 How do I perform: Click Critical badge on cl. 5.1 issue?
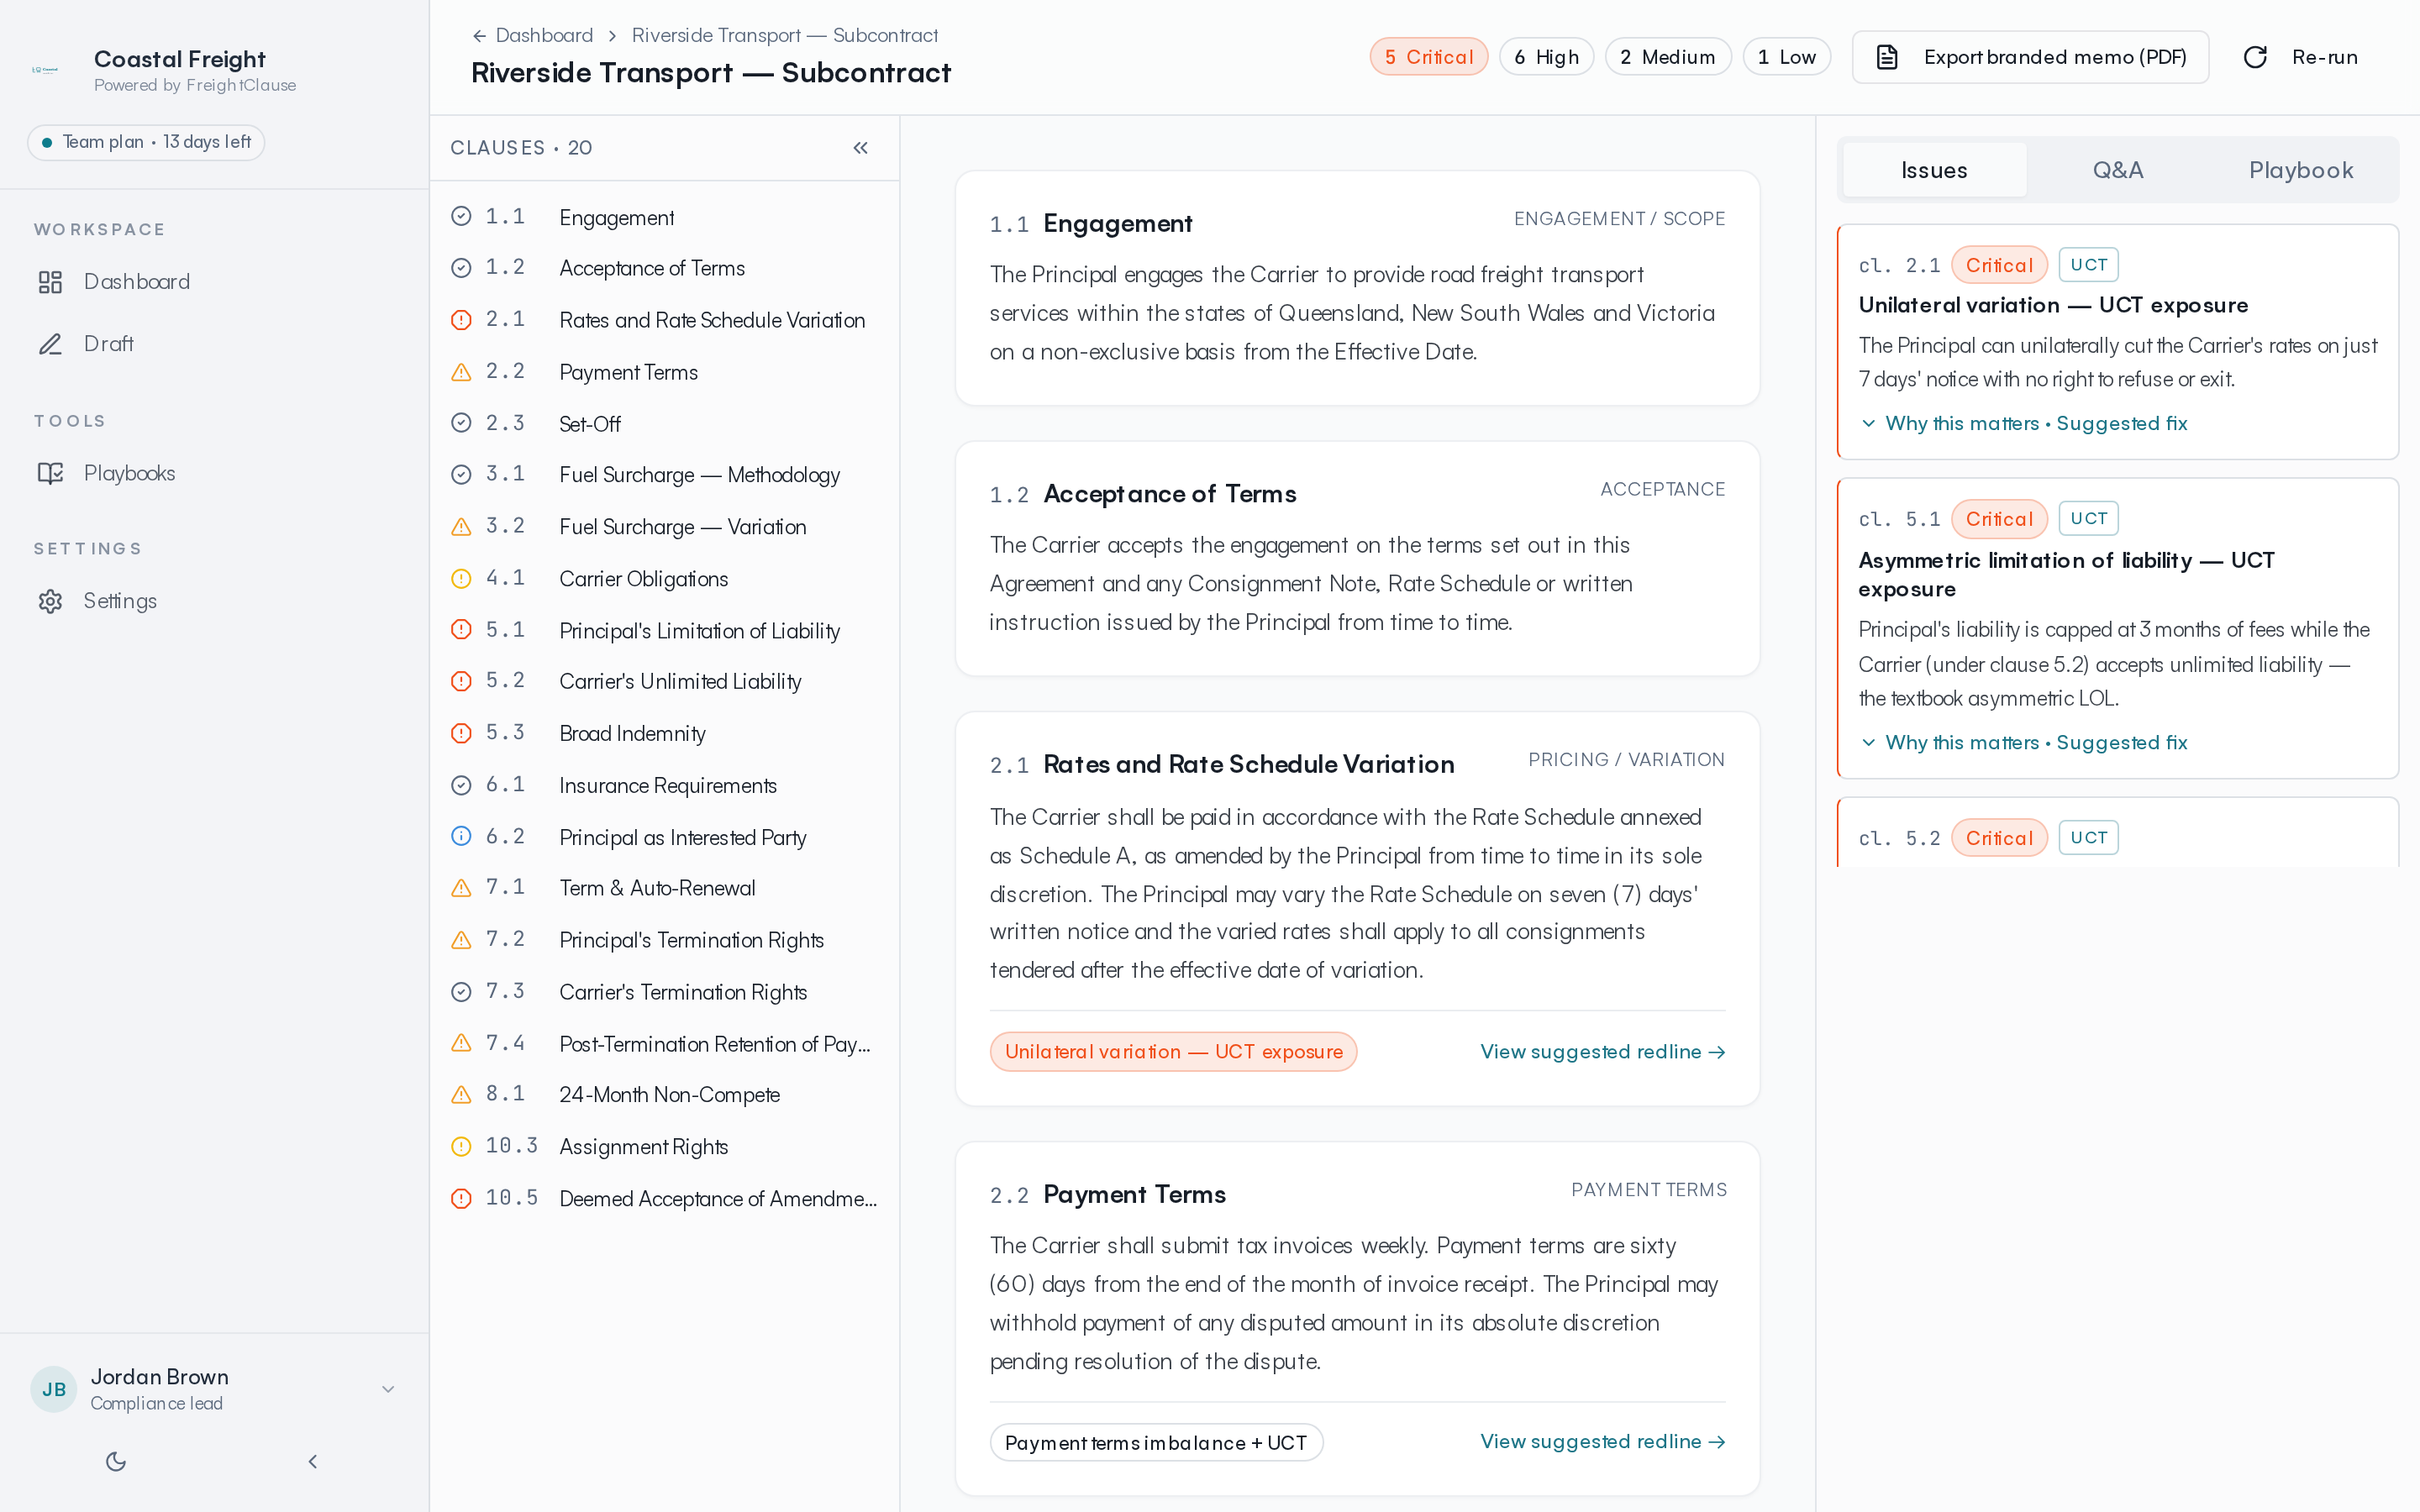click(x=1999, y=518)
